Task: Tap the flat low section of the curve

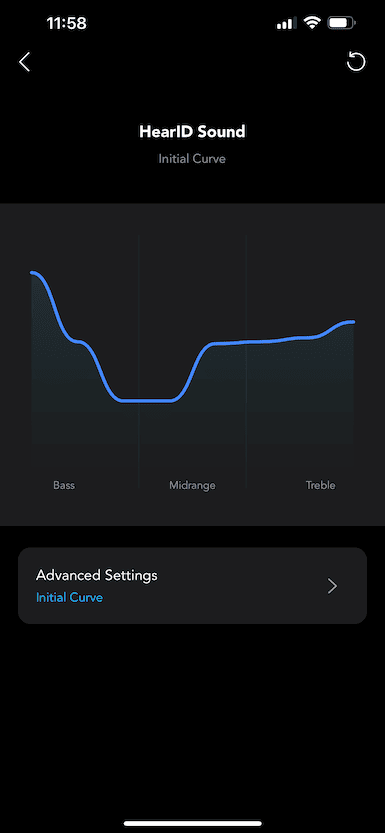Action: point(146,401)
